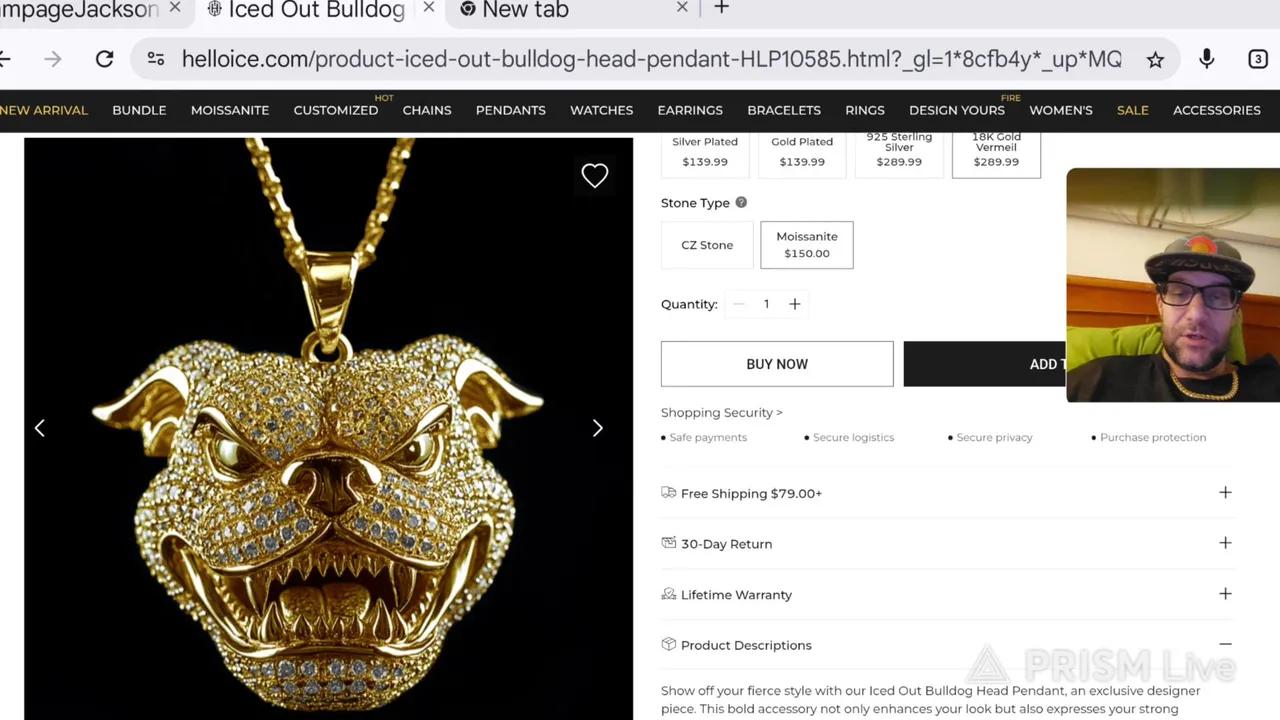Choose Gold Plated $139.99 material
Screen dimensions: 1280x720
point(802,151)
